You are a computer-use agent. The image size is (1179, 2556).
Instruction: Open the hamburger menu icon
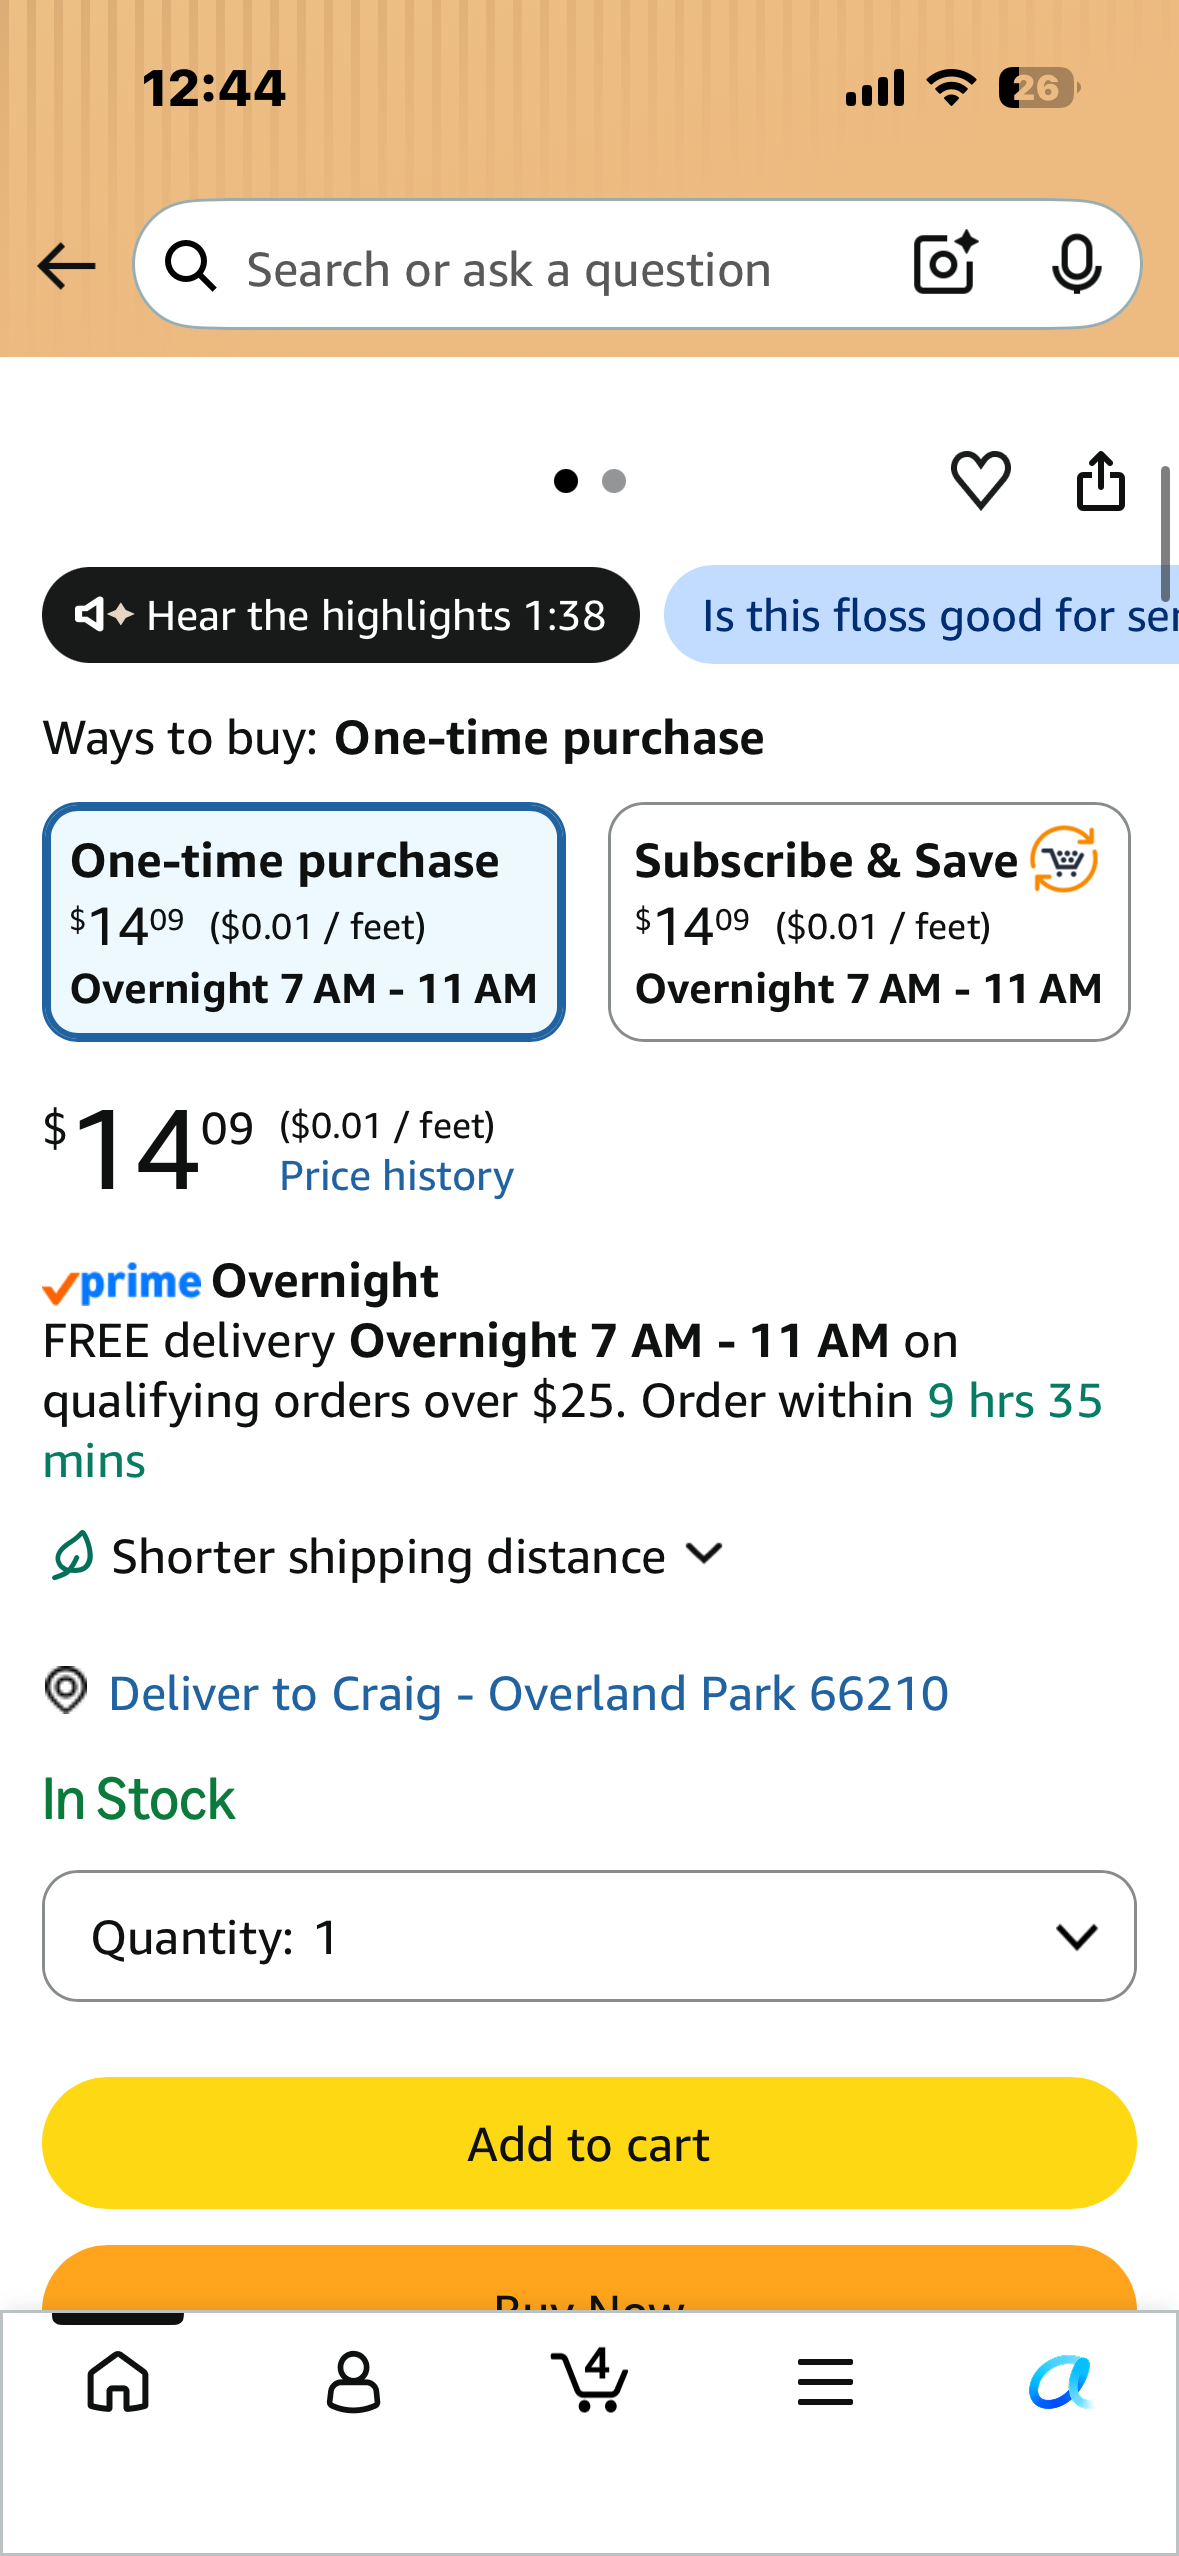point(825,2381)
